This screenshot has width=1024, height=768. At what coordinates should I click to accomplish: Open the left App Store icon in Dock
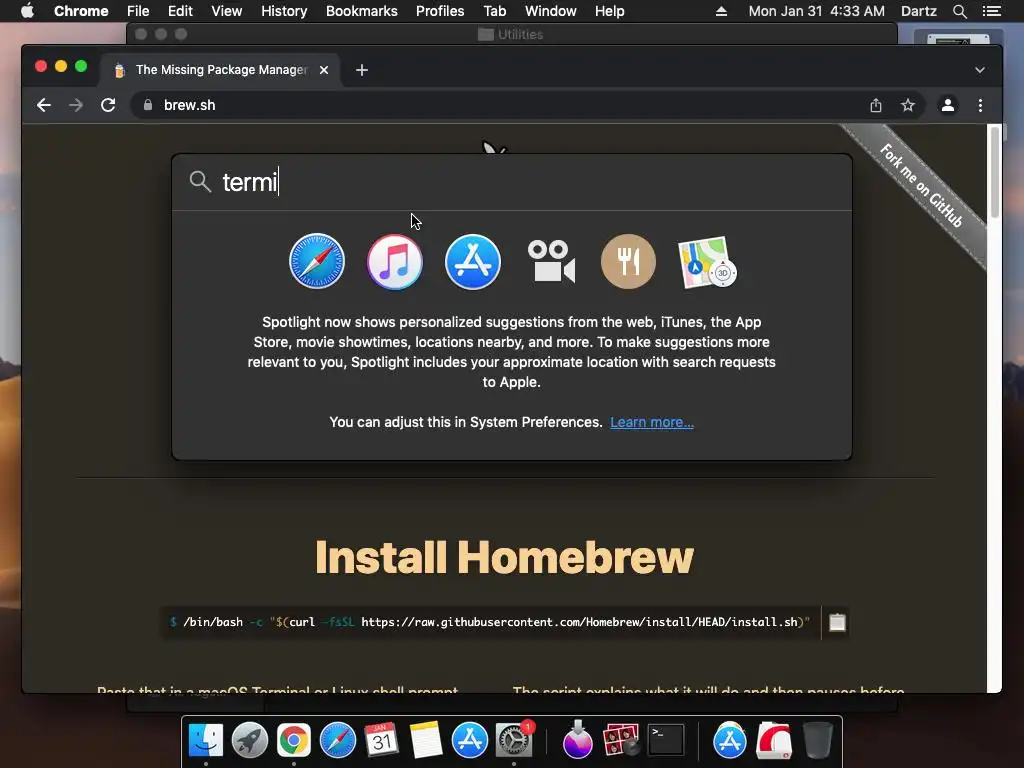pos(470,740)
